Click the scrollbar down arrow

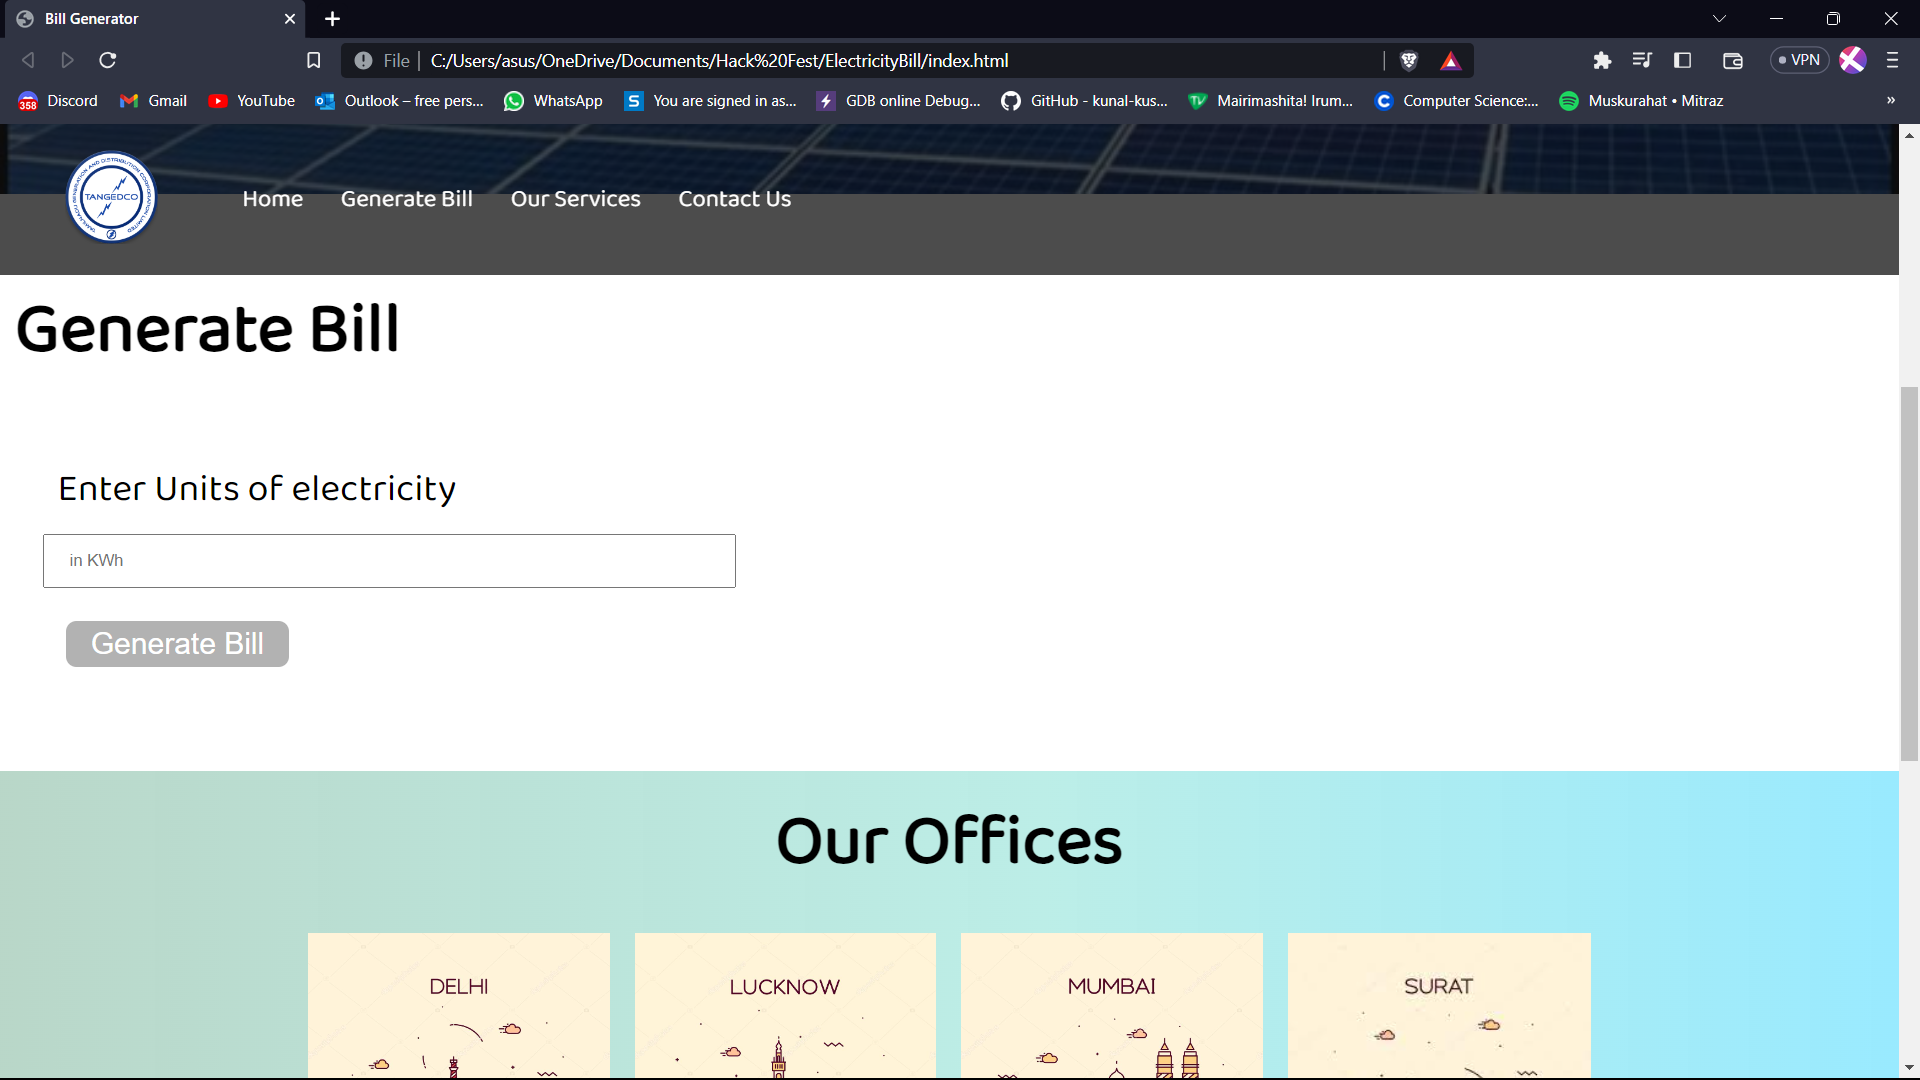pyautogui.click(x=1909, y=1067)
